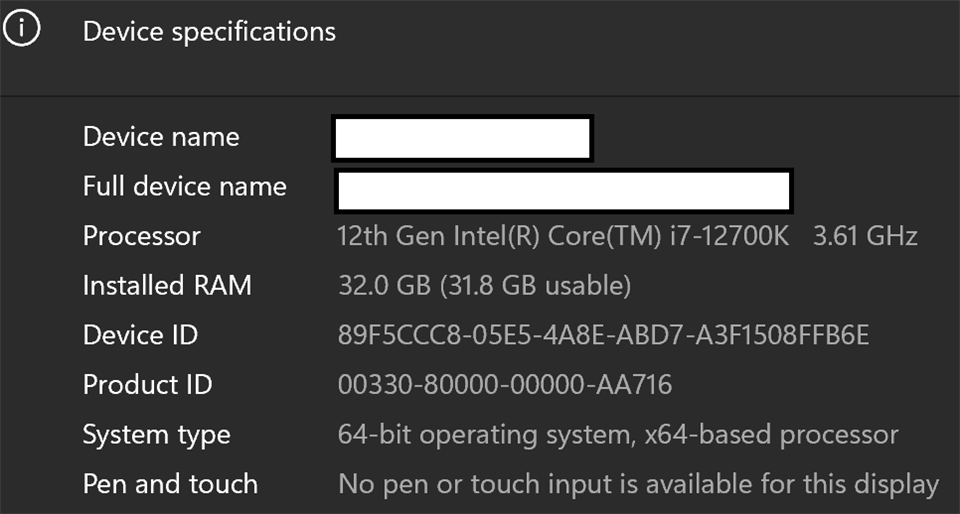Select the redacted Full device name value
The image size is (960, 514).
(565, 190)
